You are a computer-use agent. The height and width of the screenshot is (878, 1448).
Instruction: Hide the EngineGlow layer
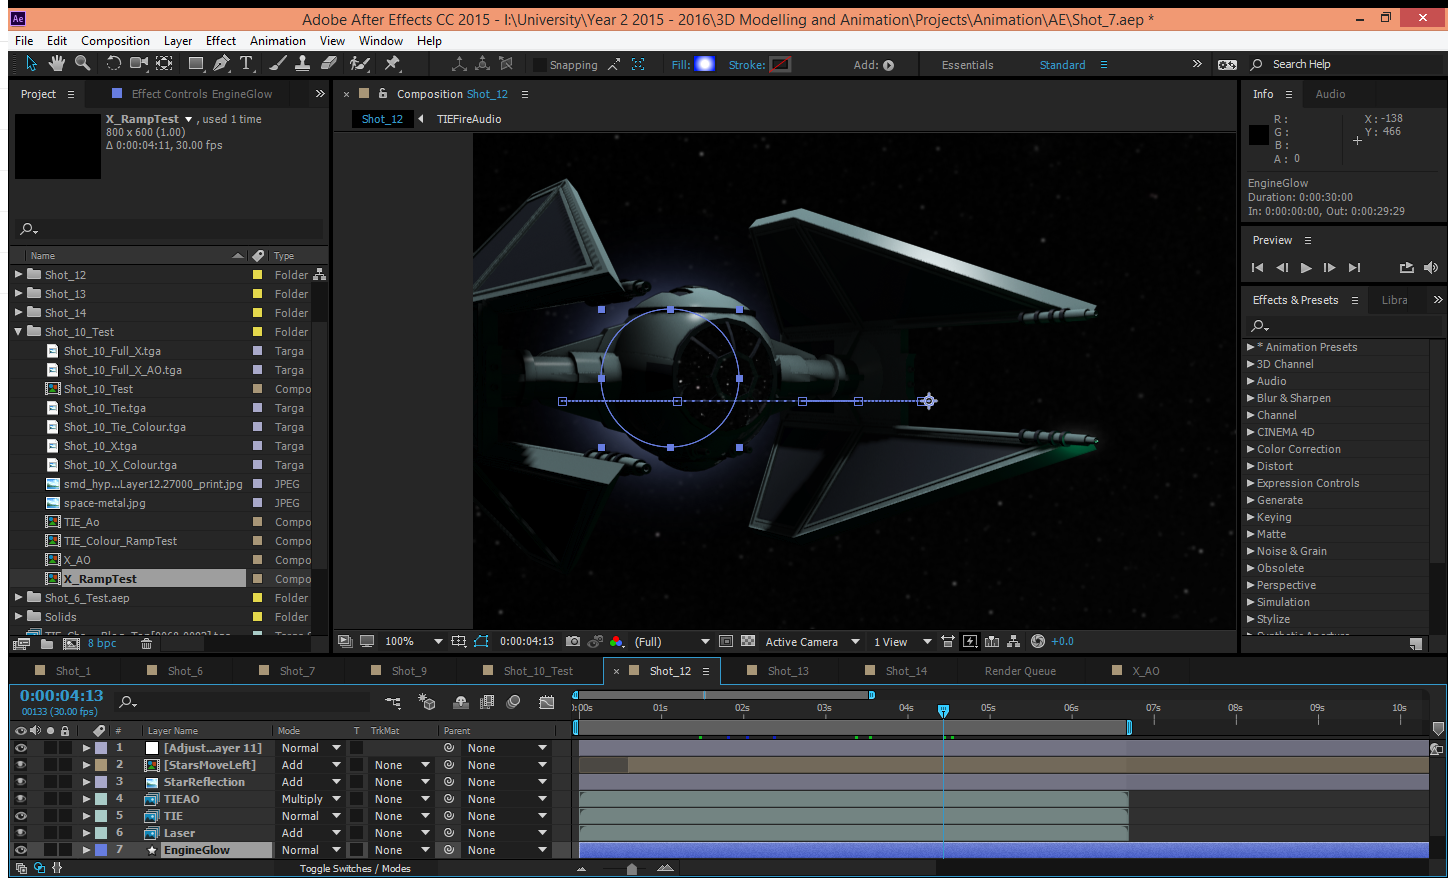pyautogui.click(x=20, y=850)
